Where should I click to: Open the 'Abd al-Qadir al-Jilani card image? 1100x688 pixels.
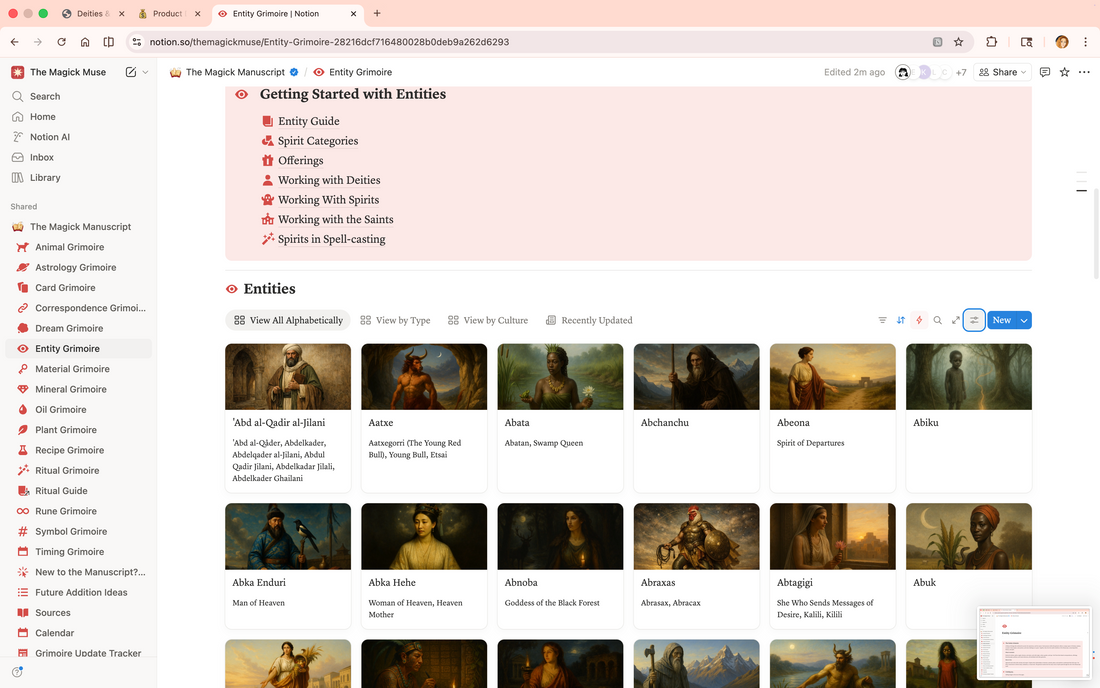click(288, 377)
